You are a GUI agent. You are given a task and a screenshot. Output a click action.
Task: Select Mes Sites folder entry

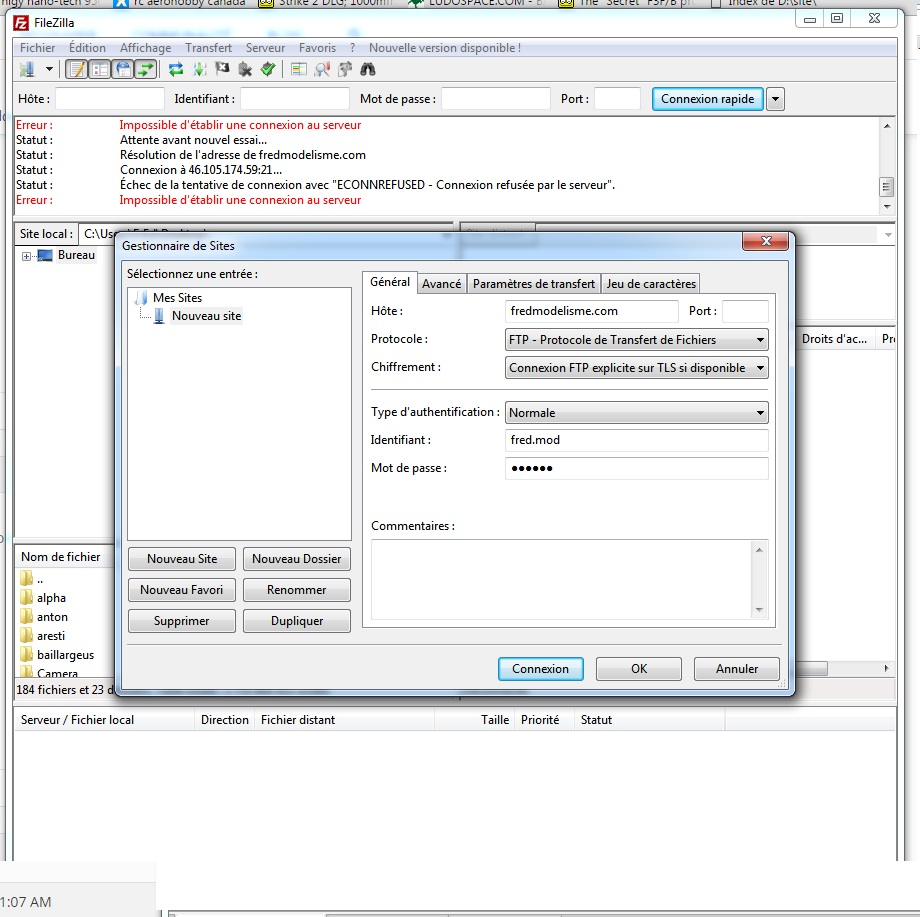(x=177, y=298)
